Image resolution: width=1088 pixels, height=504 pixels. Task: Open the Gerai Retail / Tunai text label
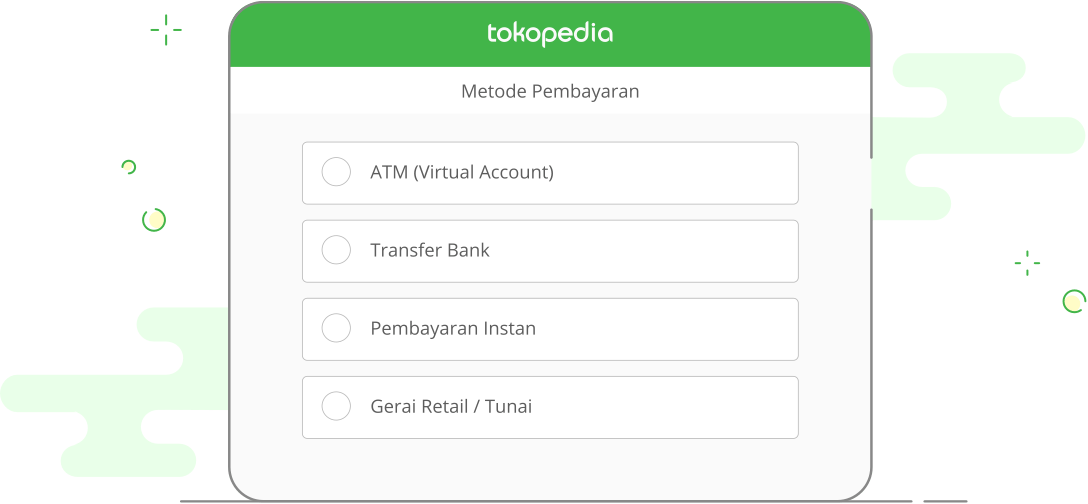pos(451,406)
